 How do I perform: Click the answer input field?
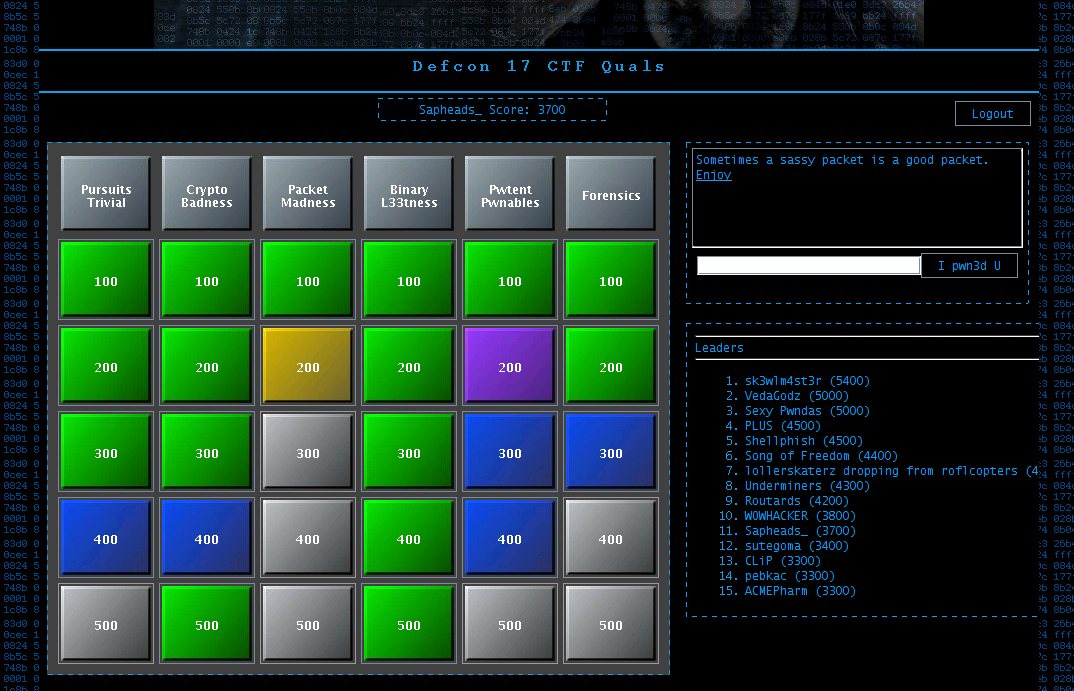point(808,266)
